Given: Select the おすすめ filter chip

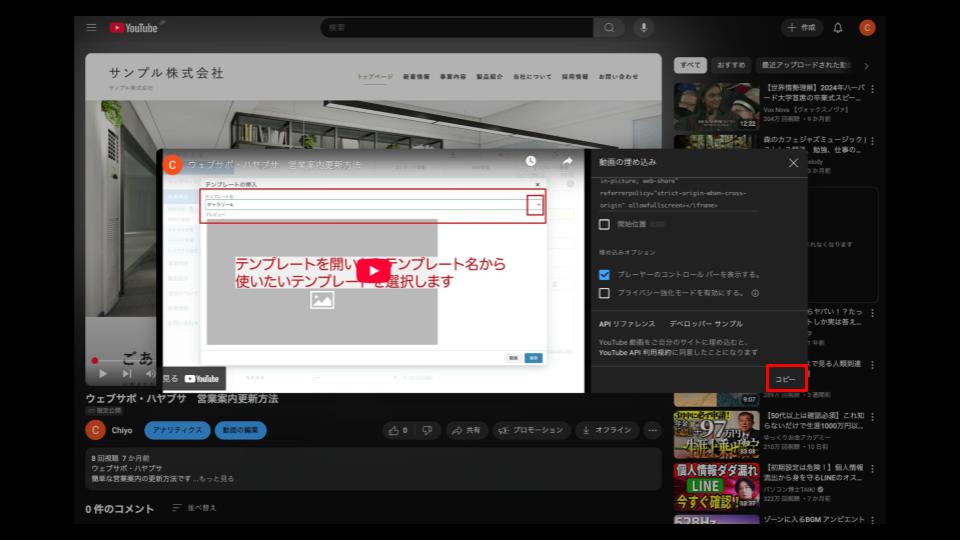Looking at the screenshot, I should coord(731,65).
